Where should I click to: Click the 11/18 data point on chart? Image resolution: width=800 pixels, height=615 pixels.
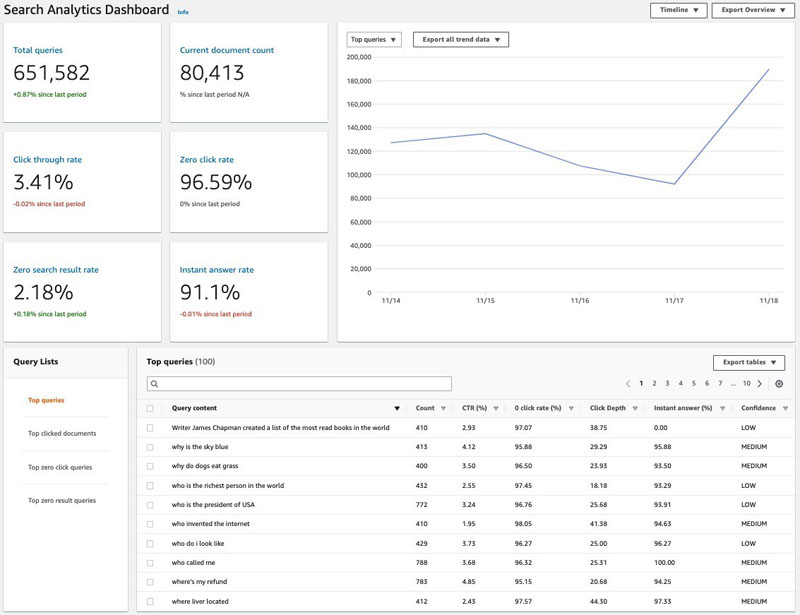pos(768,70)
